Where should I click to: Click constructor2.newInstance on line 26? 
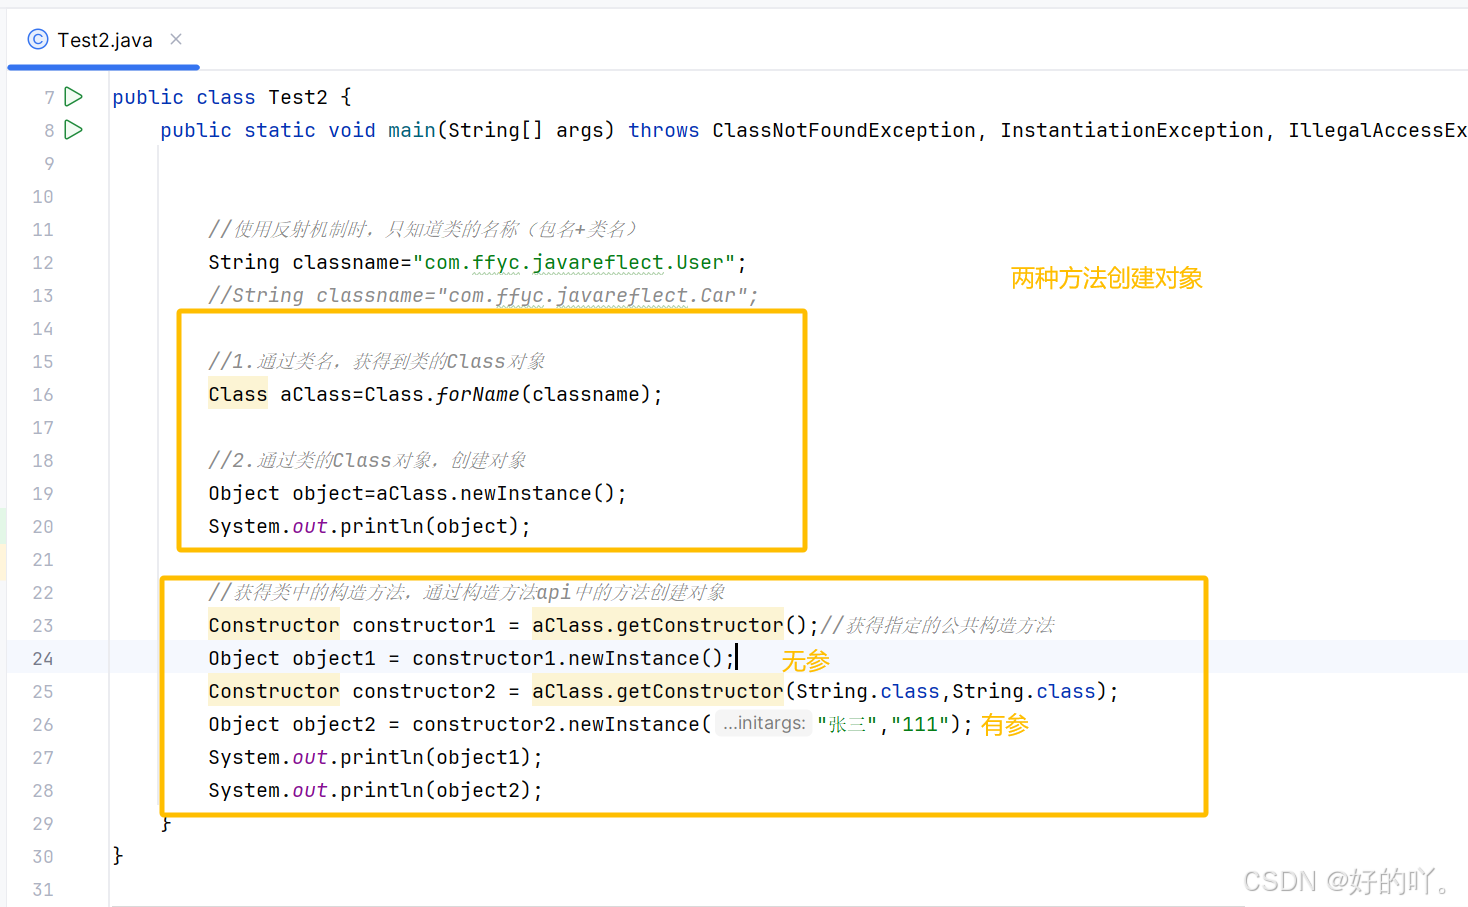pos(556,725)
